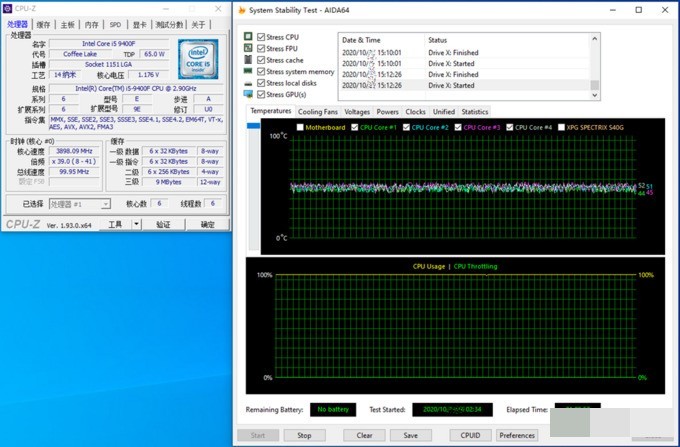Click the Stress cache icon

coord(248,60)
